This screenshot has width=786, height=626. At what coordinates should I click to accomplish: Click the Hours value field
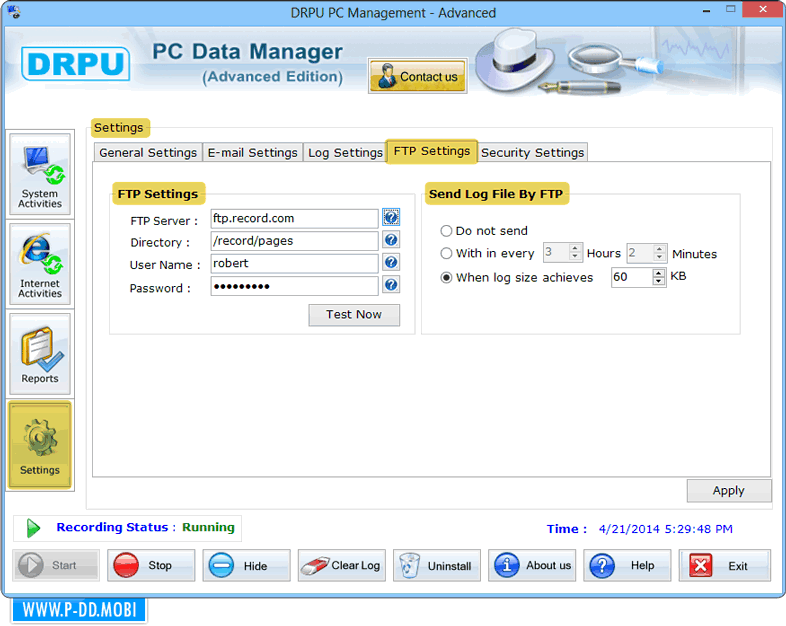point(556,252)
